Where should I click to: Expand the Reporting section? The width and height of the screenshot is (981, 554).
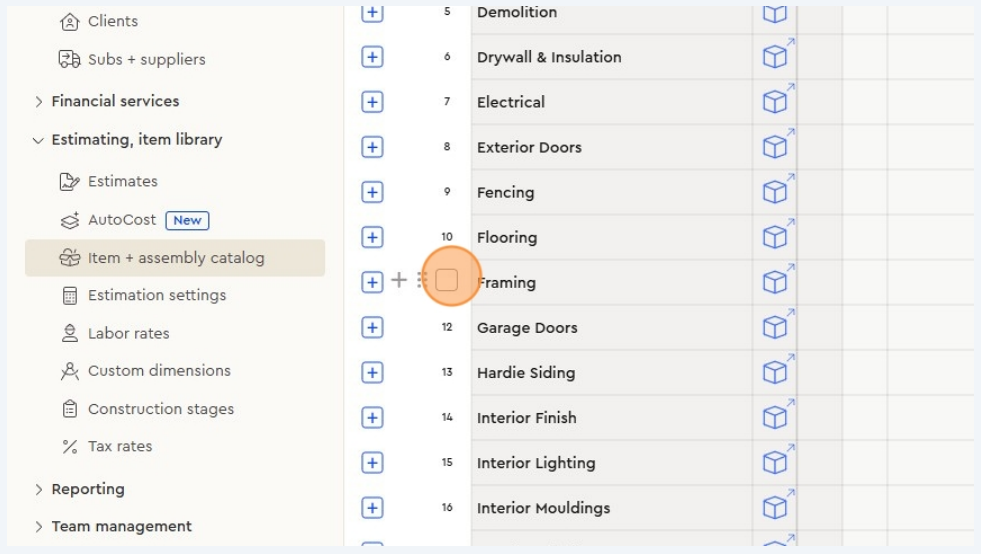point(88,489)
